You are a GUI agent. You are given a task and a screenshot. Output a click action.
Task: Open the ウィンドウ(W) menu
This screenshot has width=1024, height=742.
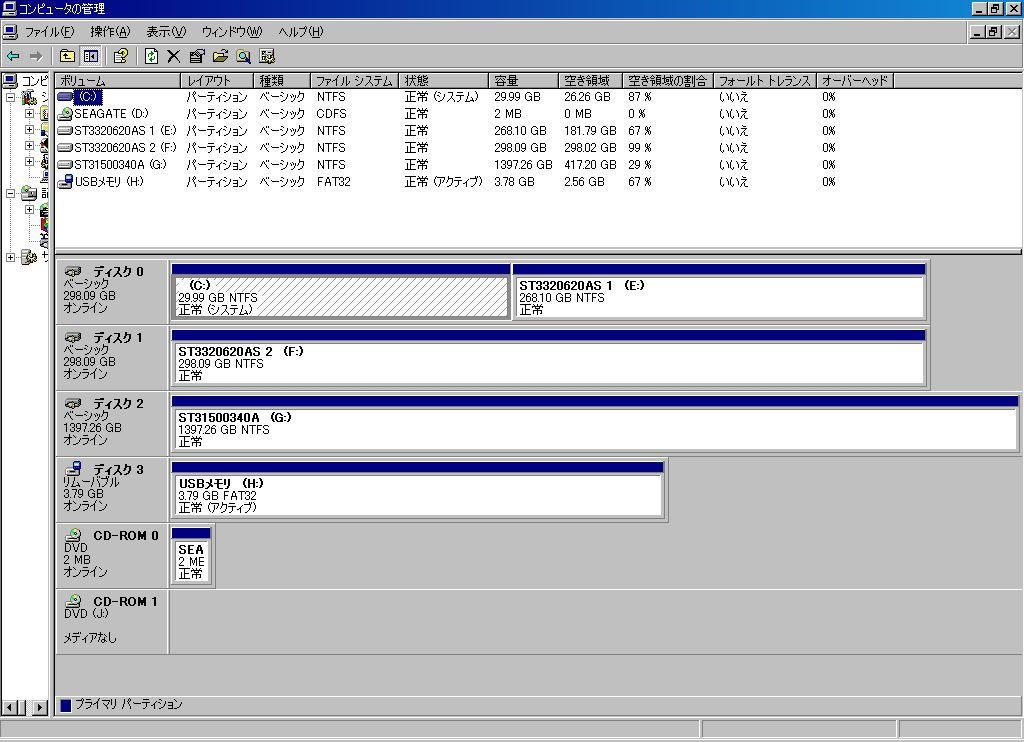[232, 32]
